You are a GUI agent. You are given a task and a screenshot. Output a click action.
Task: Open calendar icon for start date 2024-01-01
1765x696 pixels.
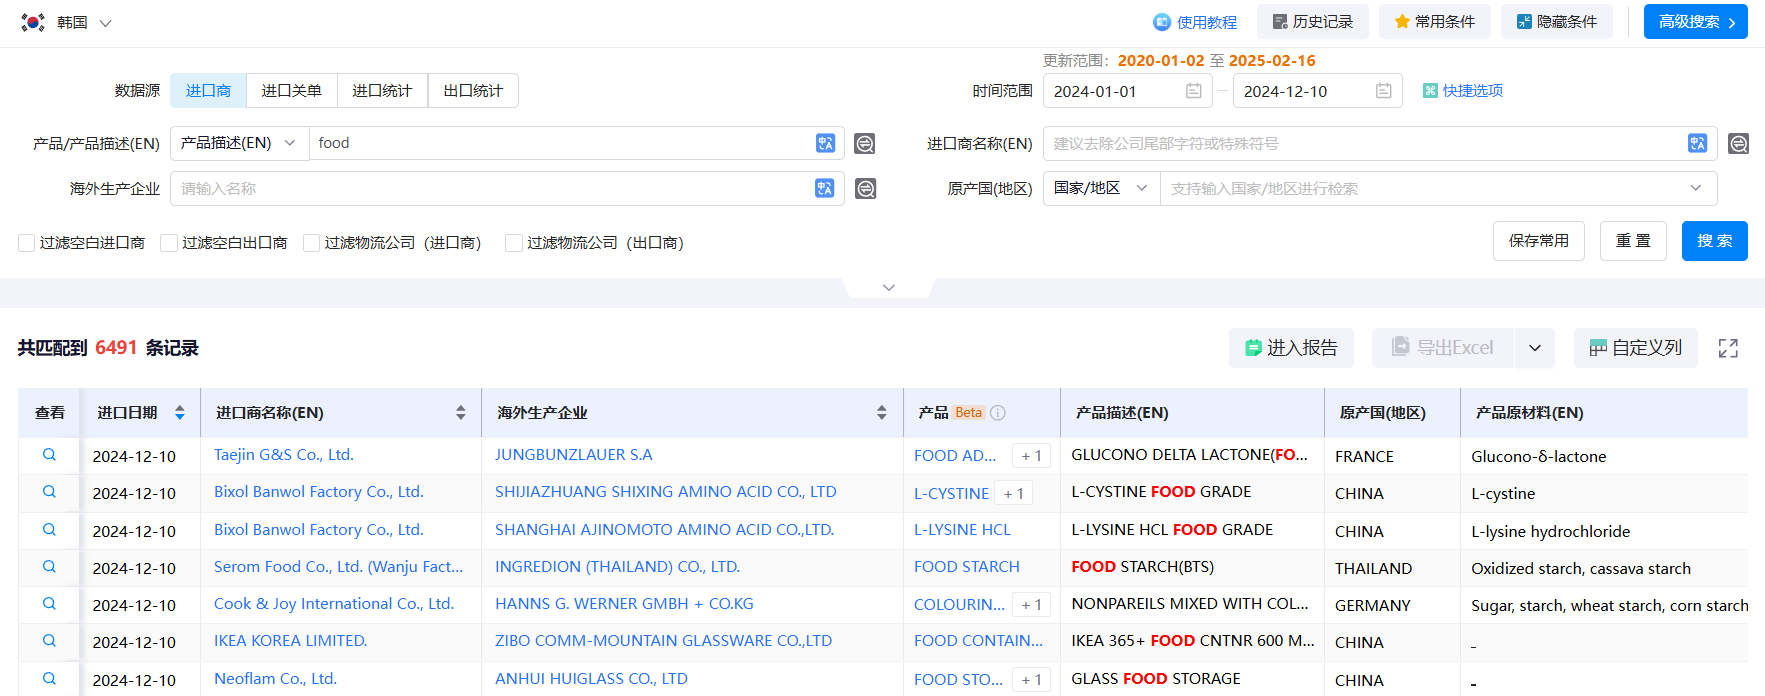pos(1193,91)
